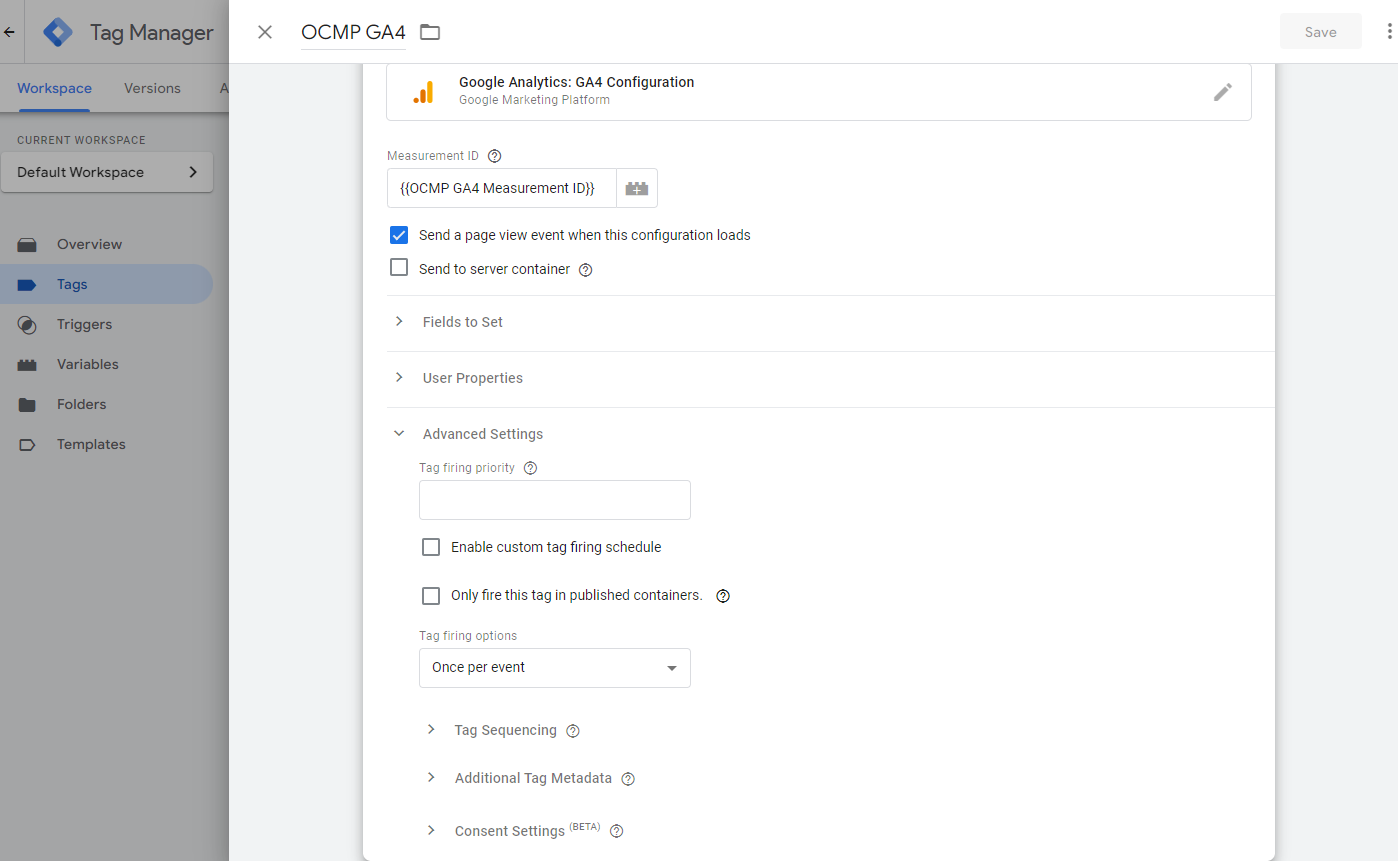The image size is (1398, 861).
Task: Click the Variables sidebar icon
Action: [x=27, y=364]
